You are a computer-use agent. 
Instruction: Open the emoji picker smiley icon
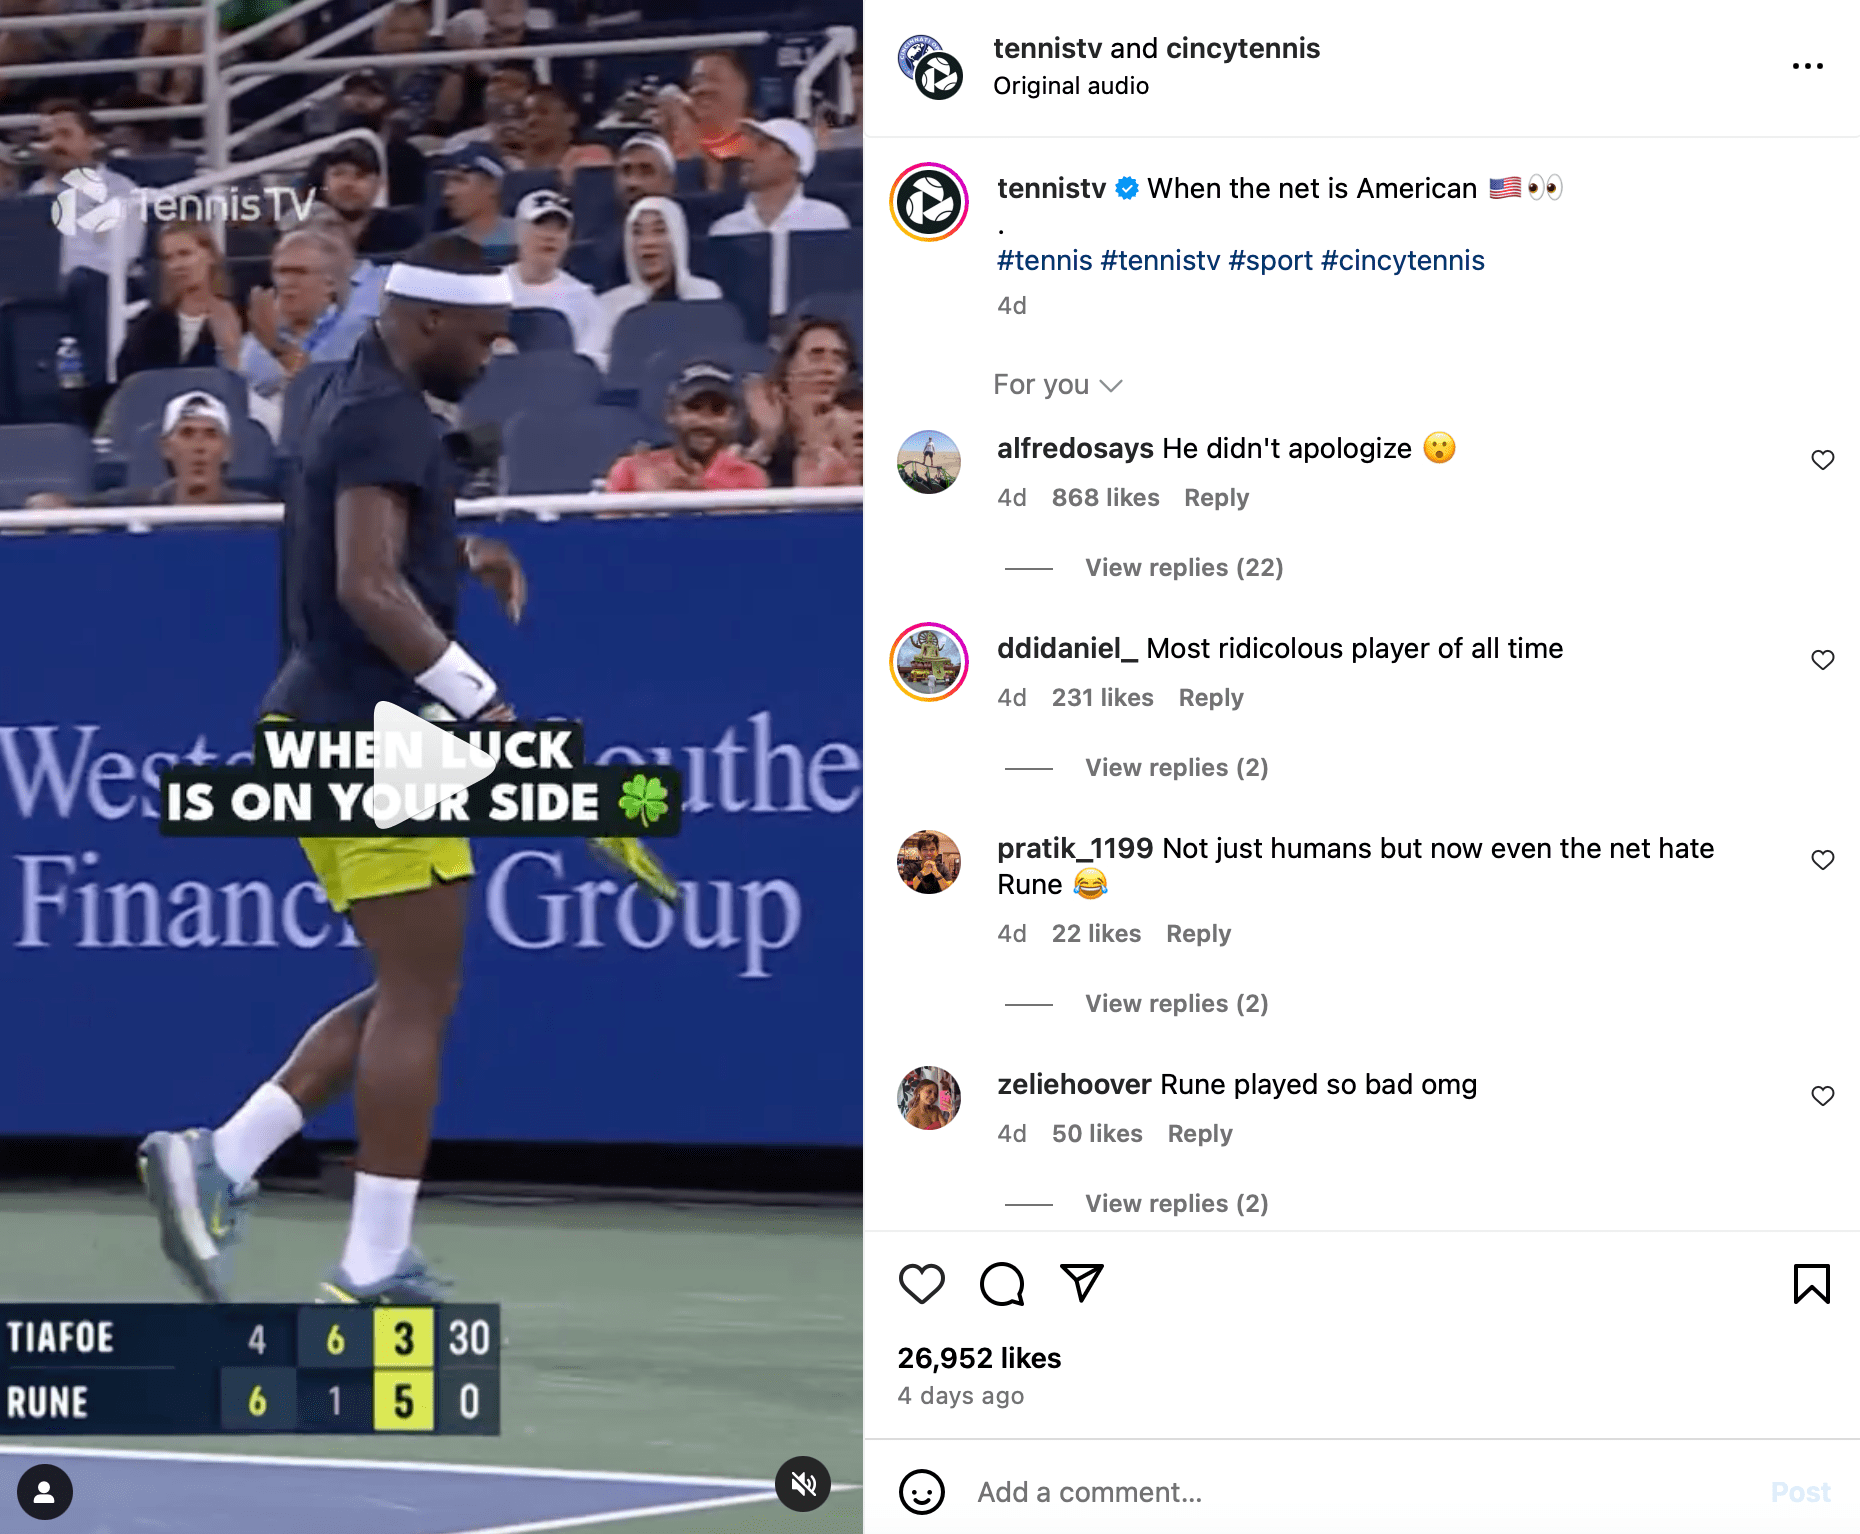(x=921, y=1492)
